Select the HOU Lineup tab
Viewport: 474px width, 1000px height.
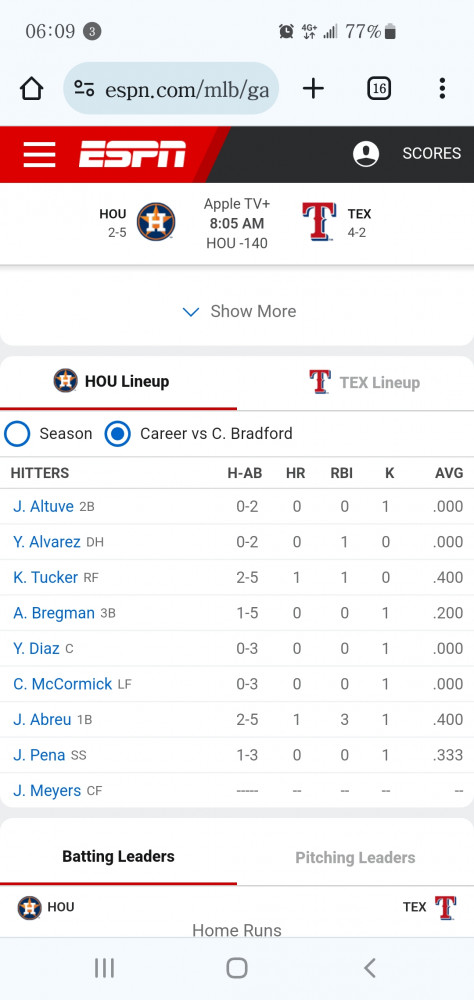[119, 383]
